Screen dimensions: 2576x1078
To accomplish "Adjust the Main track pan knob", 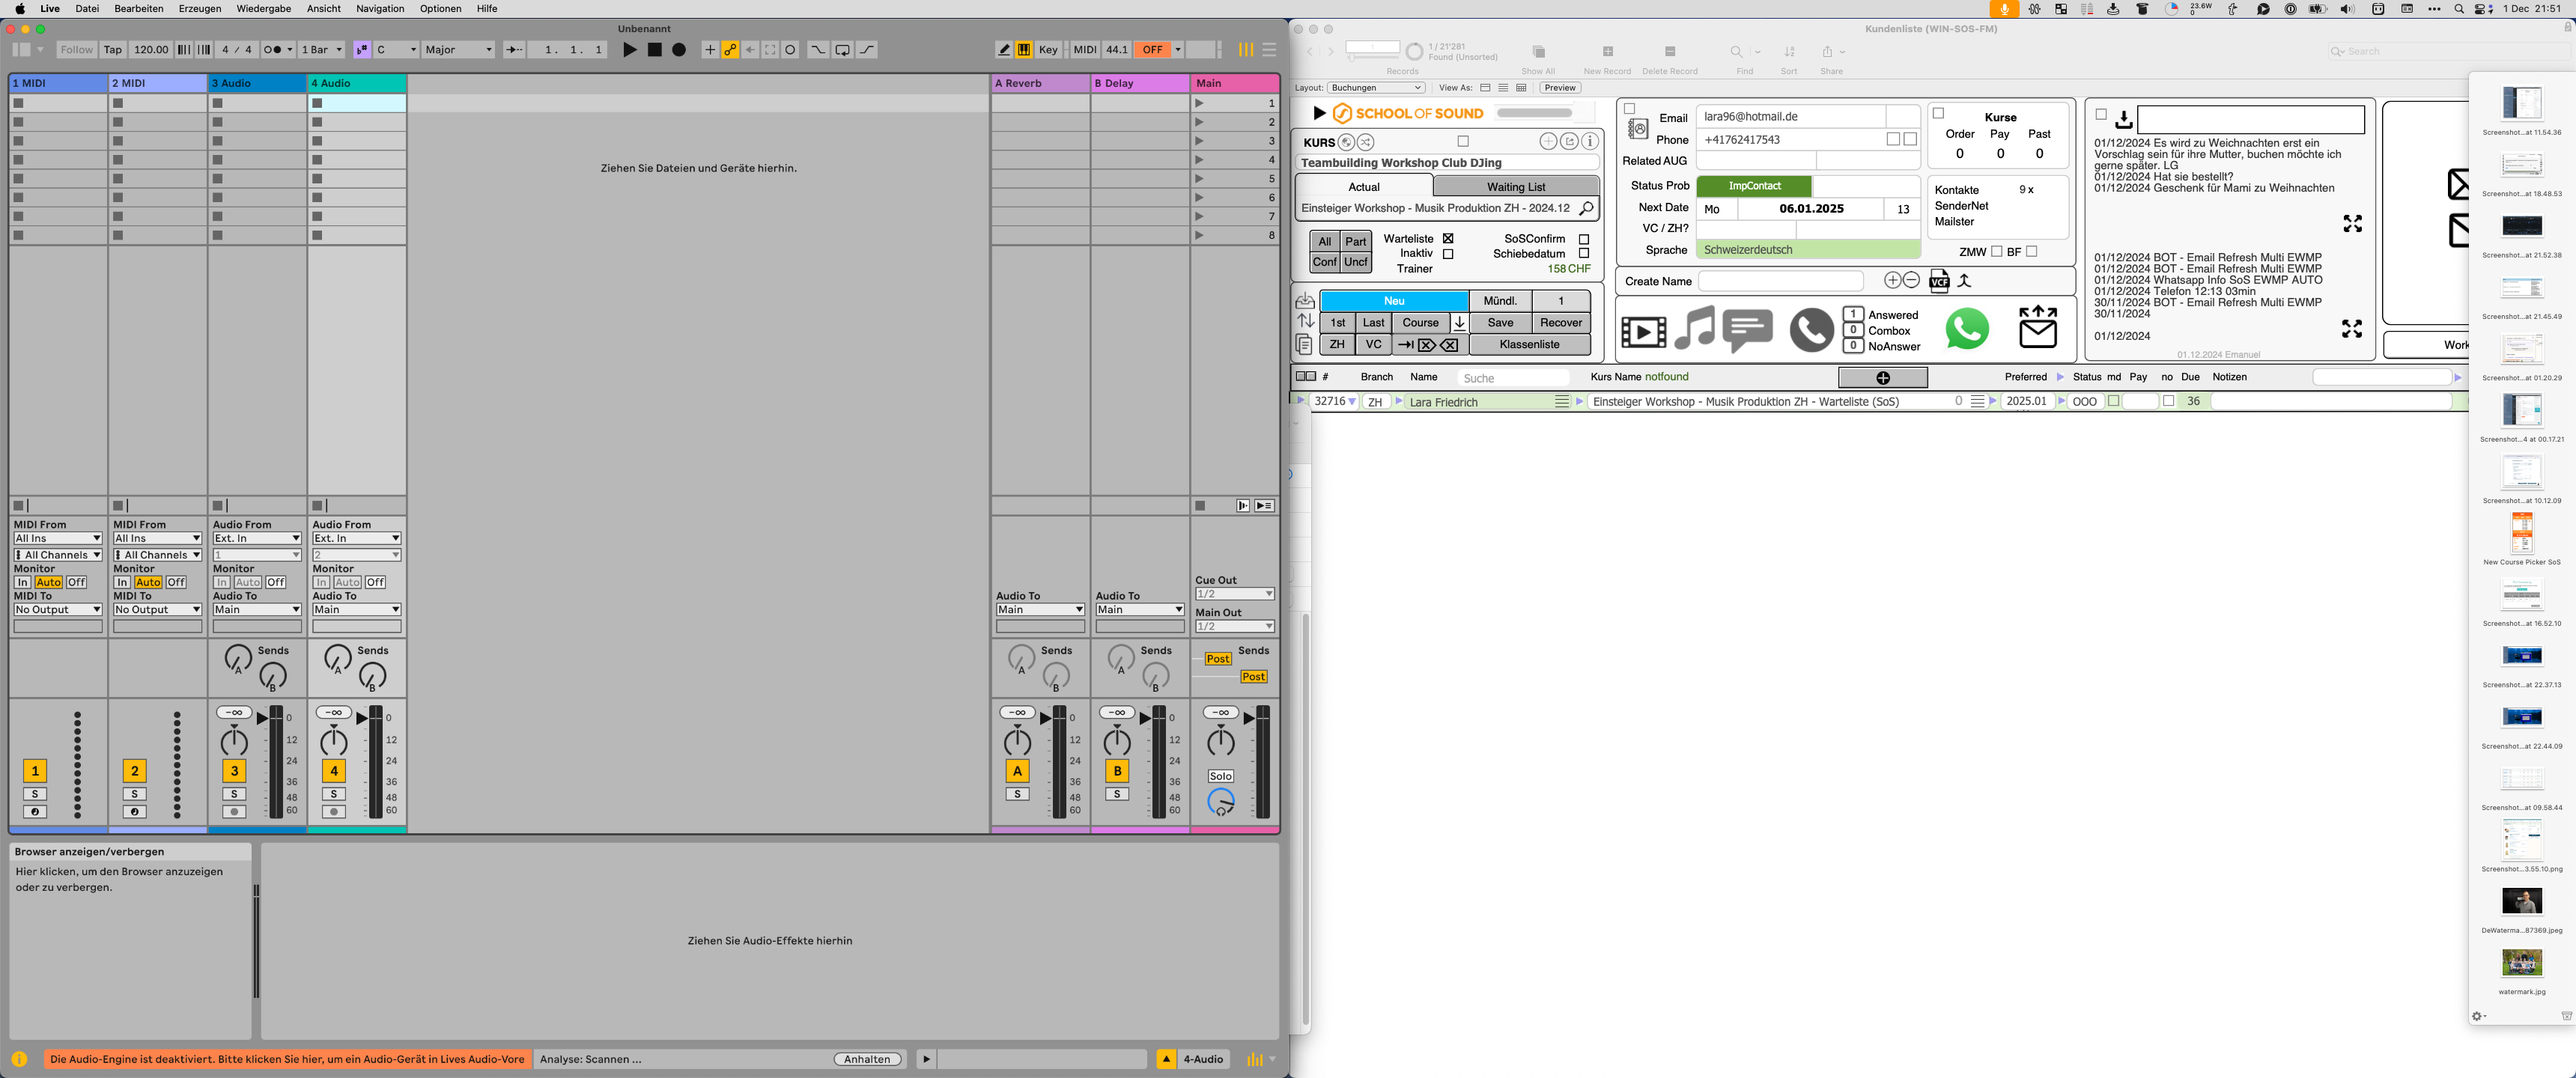I will point(1220,742).
